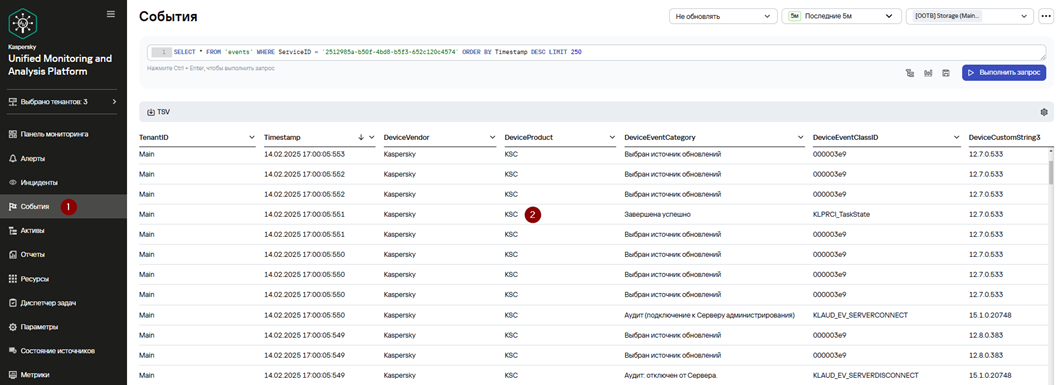Screen dimensions: 1063x385
Task: Open Параметры via its gear icon
Action: [x=12, y=327]
